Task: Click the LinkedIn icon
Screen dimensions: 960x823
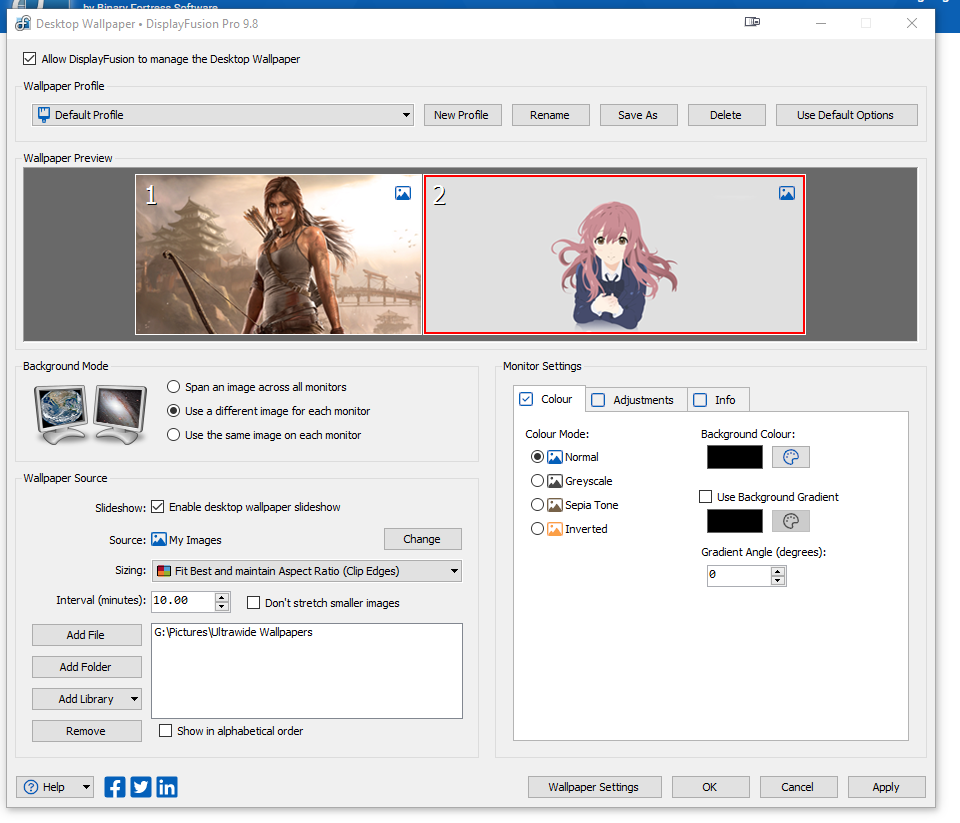Action: [167, 787]
